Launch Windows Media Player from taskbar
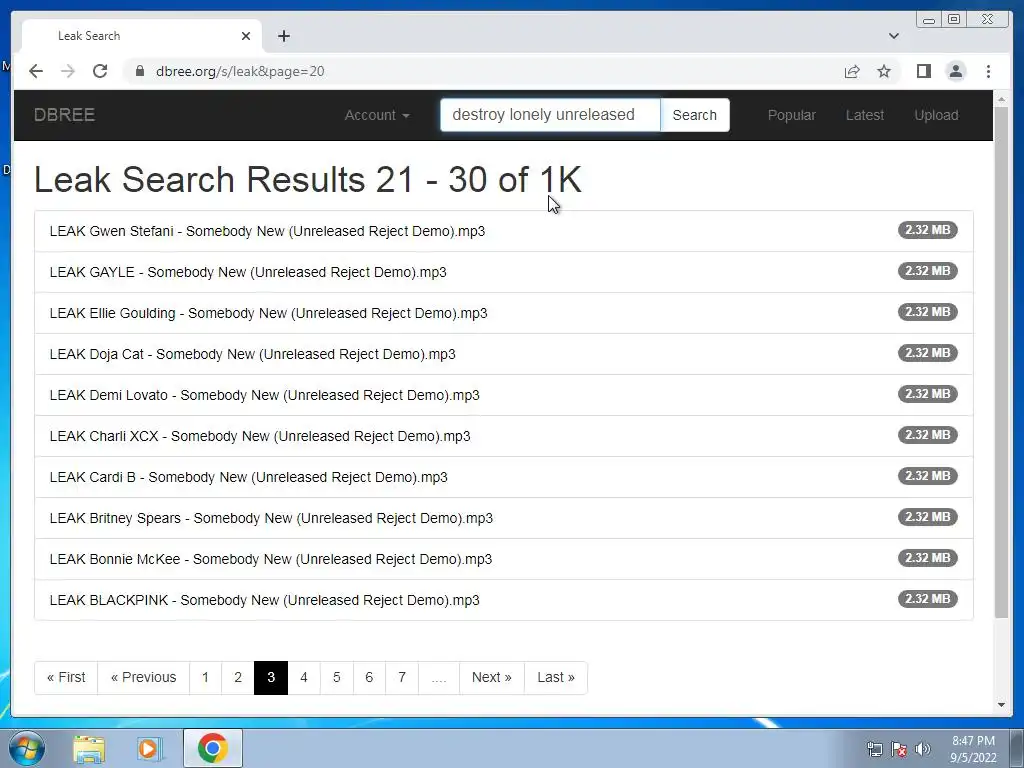 point(150,748)
